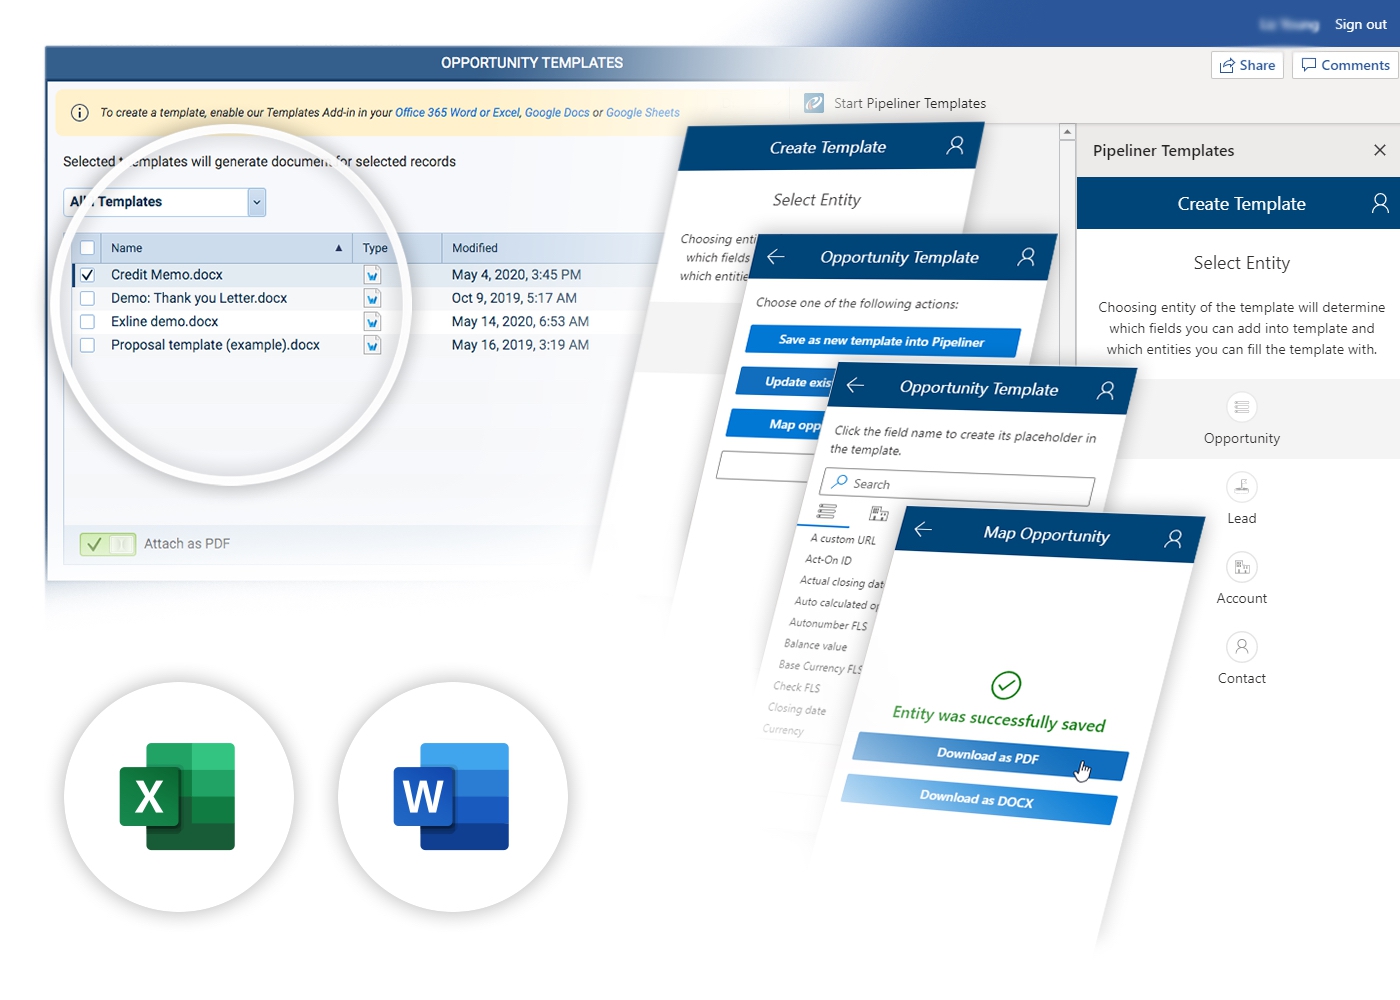This screenshot has height=1000, width=1400.
Task: Select the Account entity icon
Action: coord(1242,567)
